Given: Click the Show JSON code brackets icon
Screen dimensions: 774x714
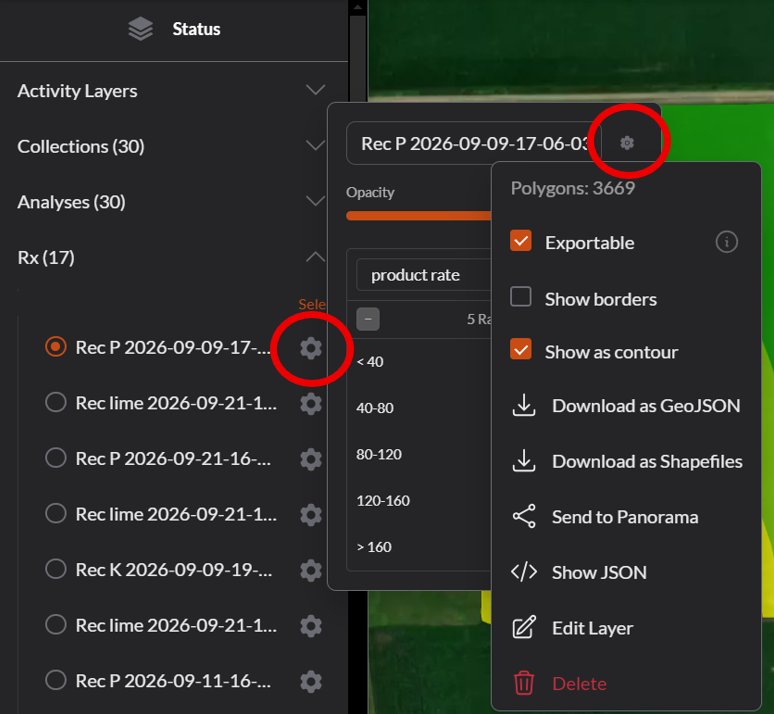Looking at the screenshot, I should click(524, 572).
